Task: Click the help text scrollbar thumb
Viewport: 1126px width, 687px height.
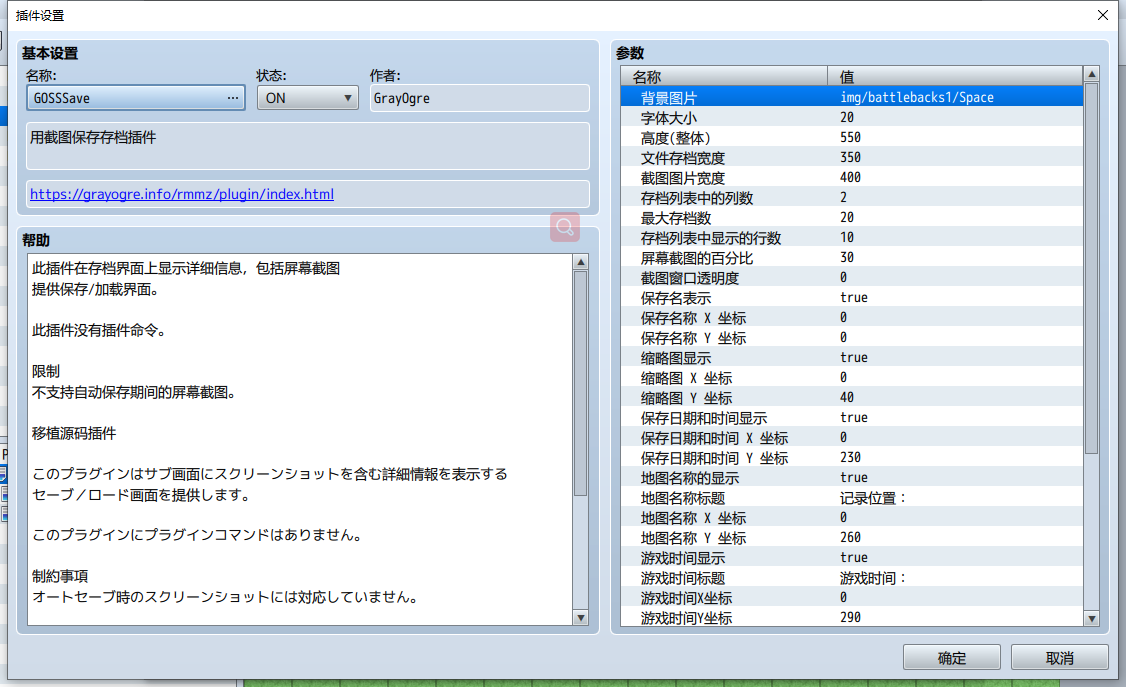Action: (581, 383)
